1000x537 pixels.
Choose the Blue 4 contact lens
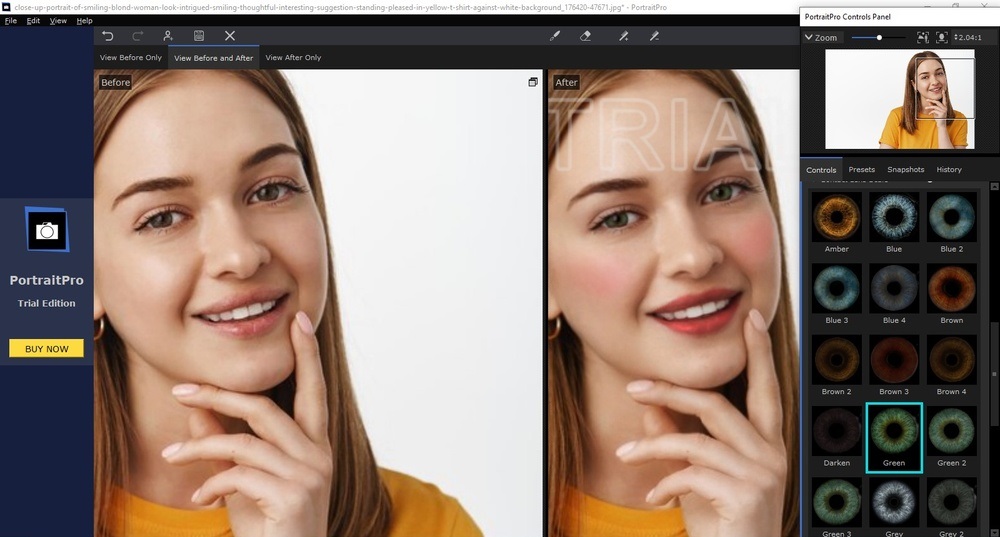coord(894,294)
